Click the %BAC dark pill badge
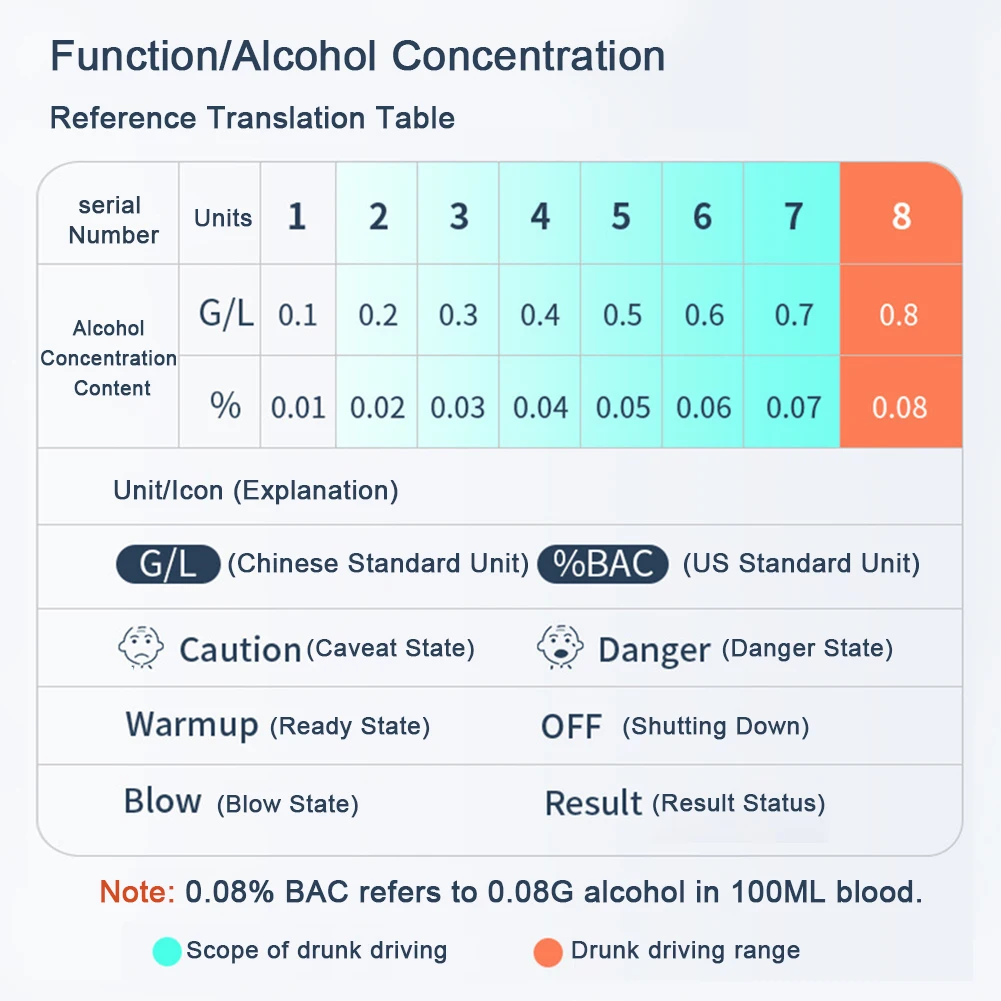The image size is (1001, 1001). (603, 564)
